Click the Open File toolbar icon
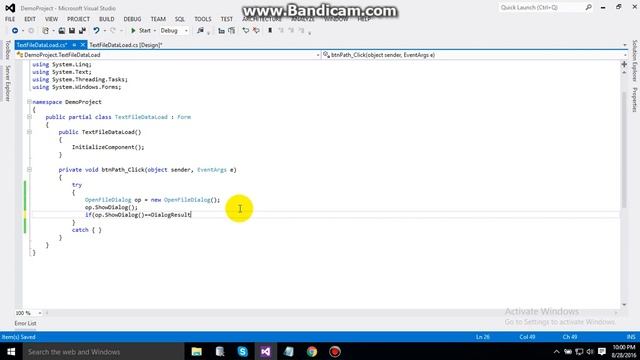 coord(62,31)
